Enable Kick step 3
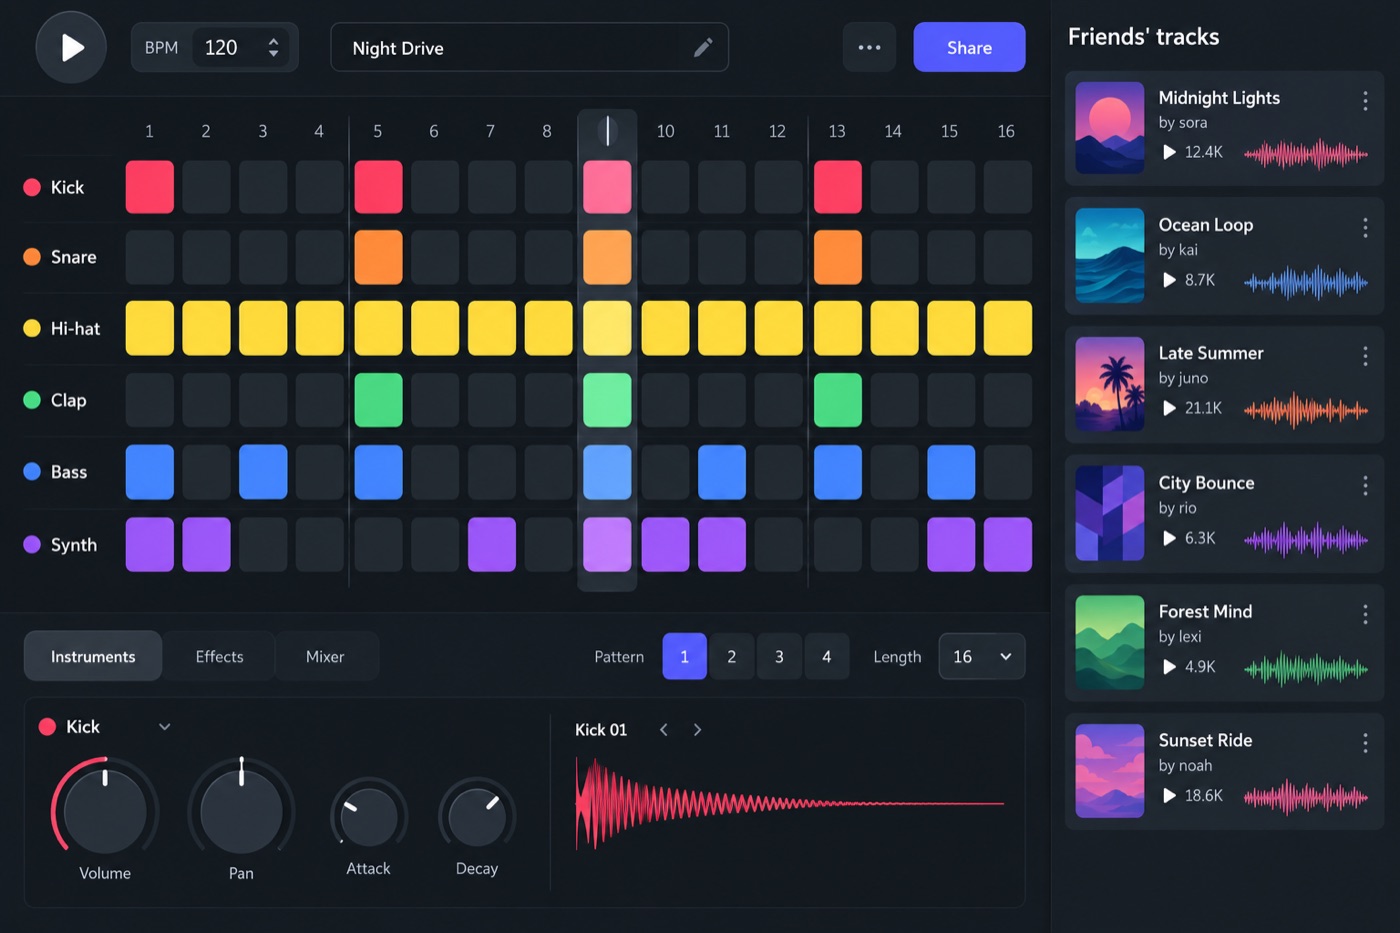The width and height of the screenshot is (1400, 933). (x=263, y=187)
